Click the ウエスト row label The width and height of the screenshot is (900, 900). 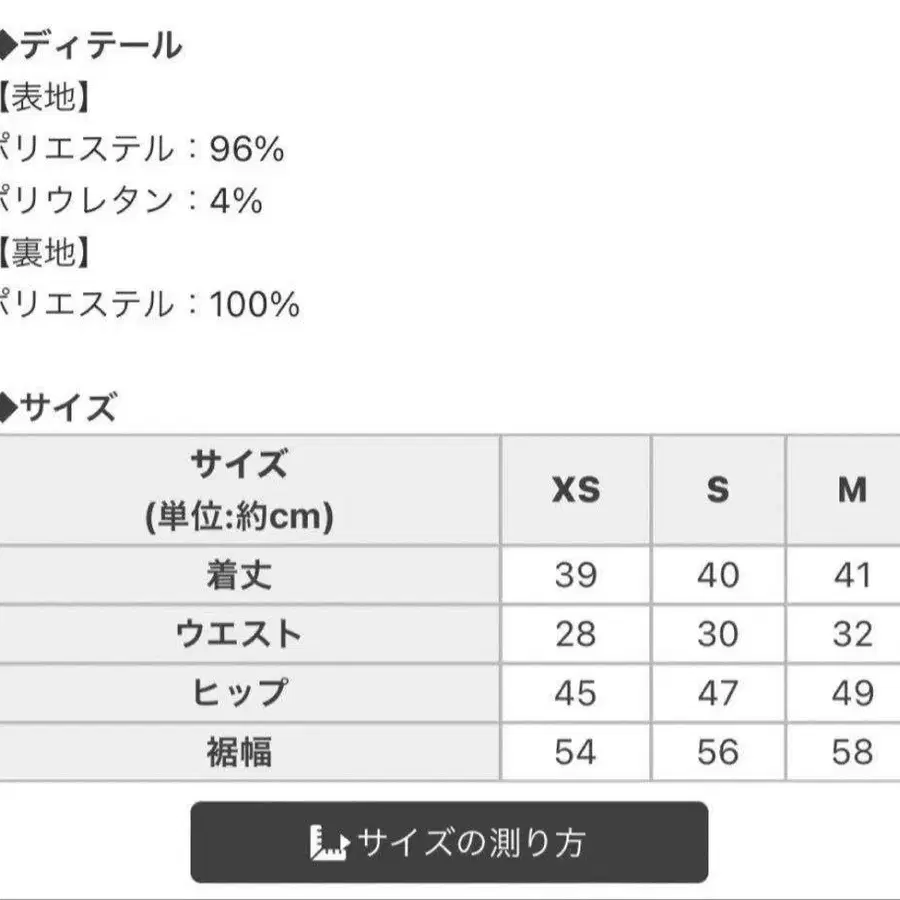point(239,634)
